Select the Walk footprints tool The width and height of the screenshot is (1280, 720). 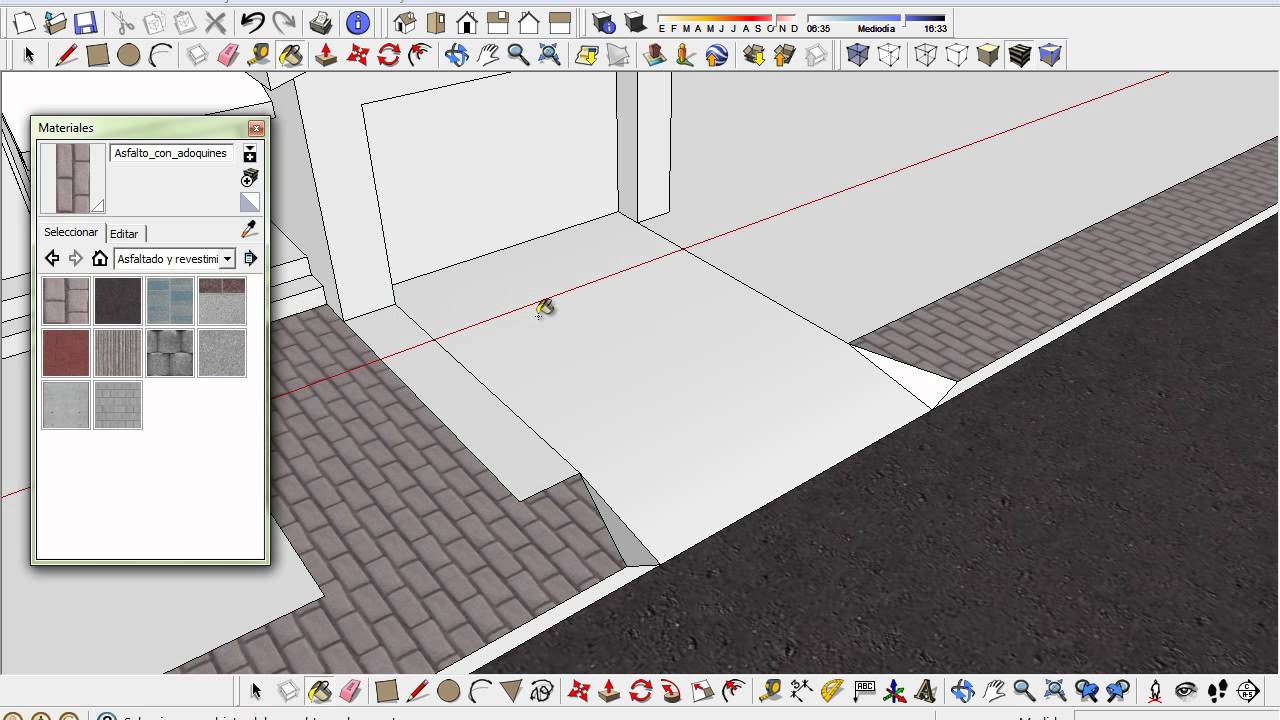tap(1217, 690)
